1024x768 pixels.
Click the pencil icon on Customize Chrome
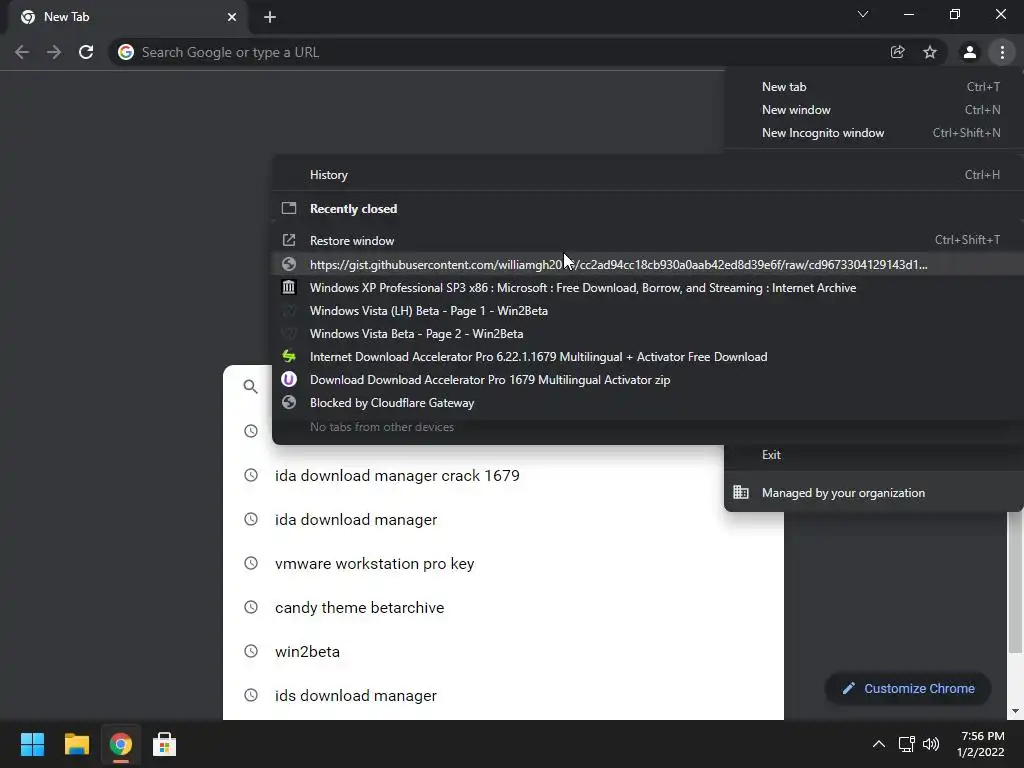(848, 688)
